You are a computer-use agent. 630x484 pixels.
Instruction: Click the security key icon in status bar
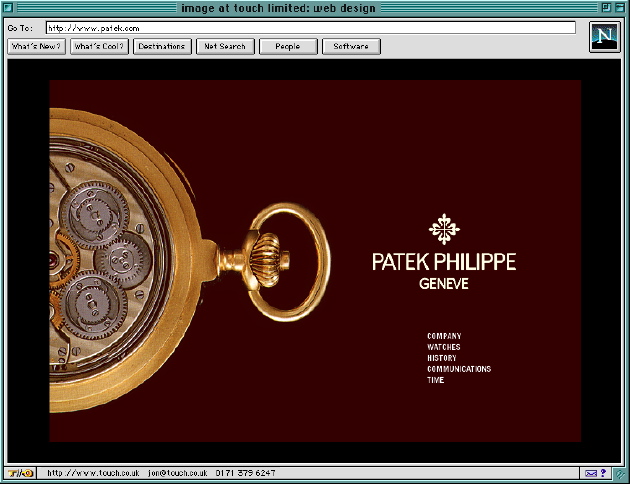coord(20,473)
